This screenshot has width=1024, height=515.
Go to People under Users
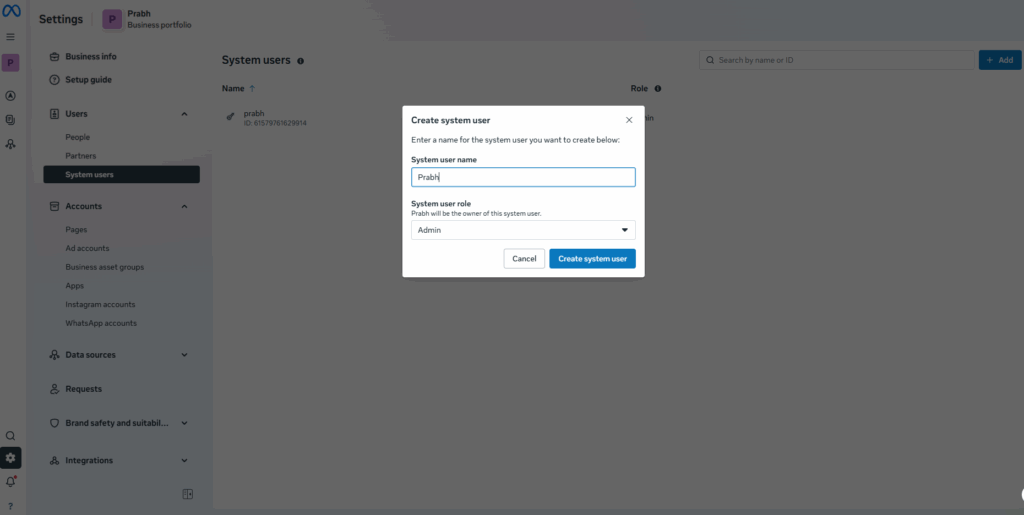coord(78,137)
